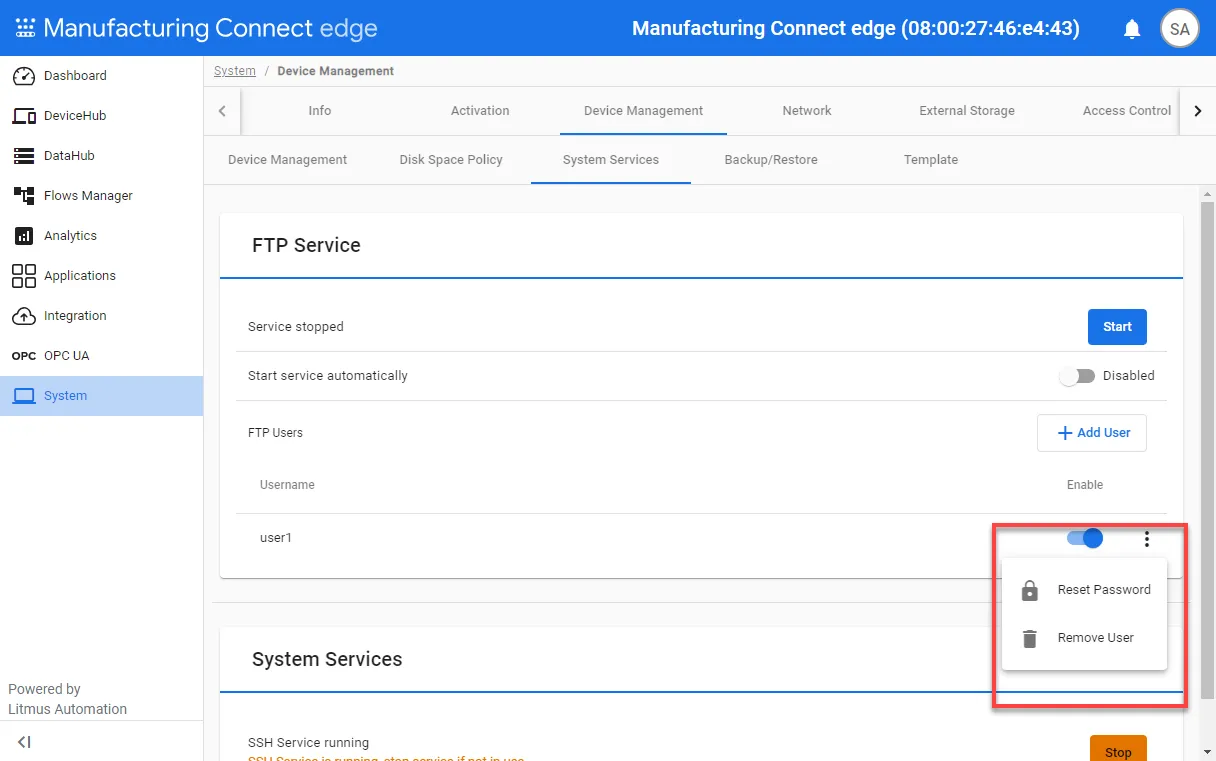Click the Analytics chart icon

tap(24, 236)
